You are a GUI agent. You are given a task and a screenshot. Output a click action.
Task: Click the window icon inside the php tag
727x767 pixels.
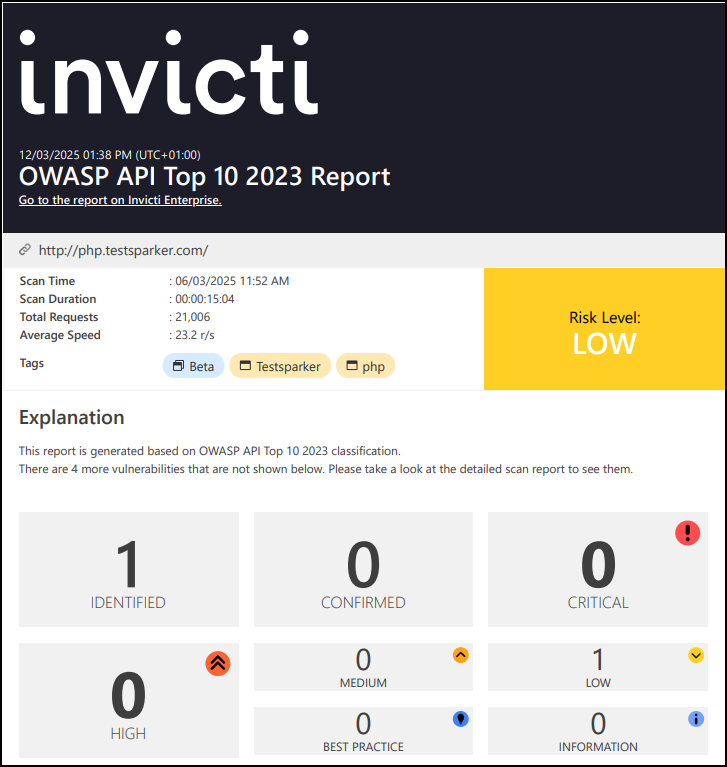[x=352, y=365]
